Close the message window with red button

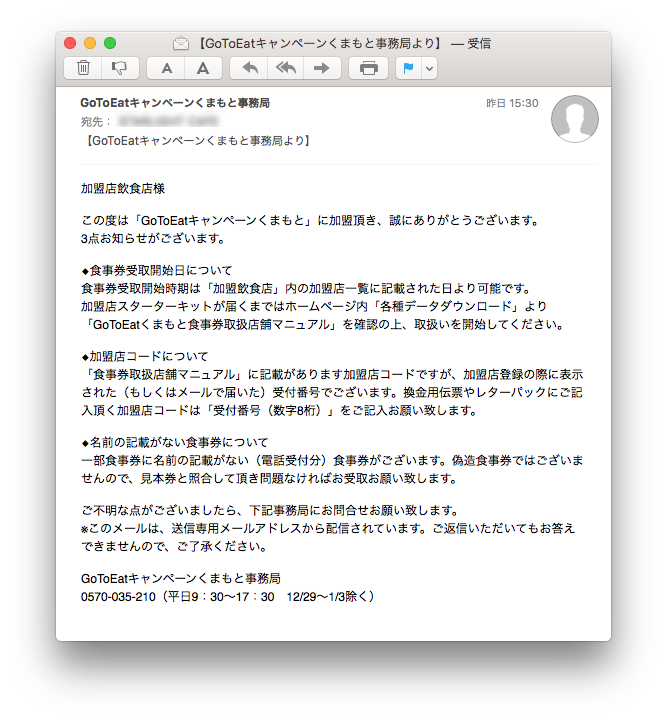point(70,43)
